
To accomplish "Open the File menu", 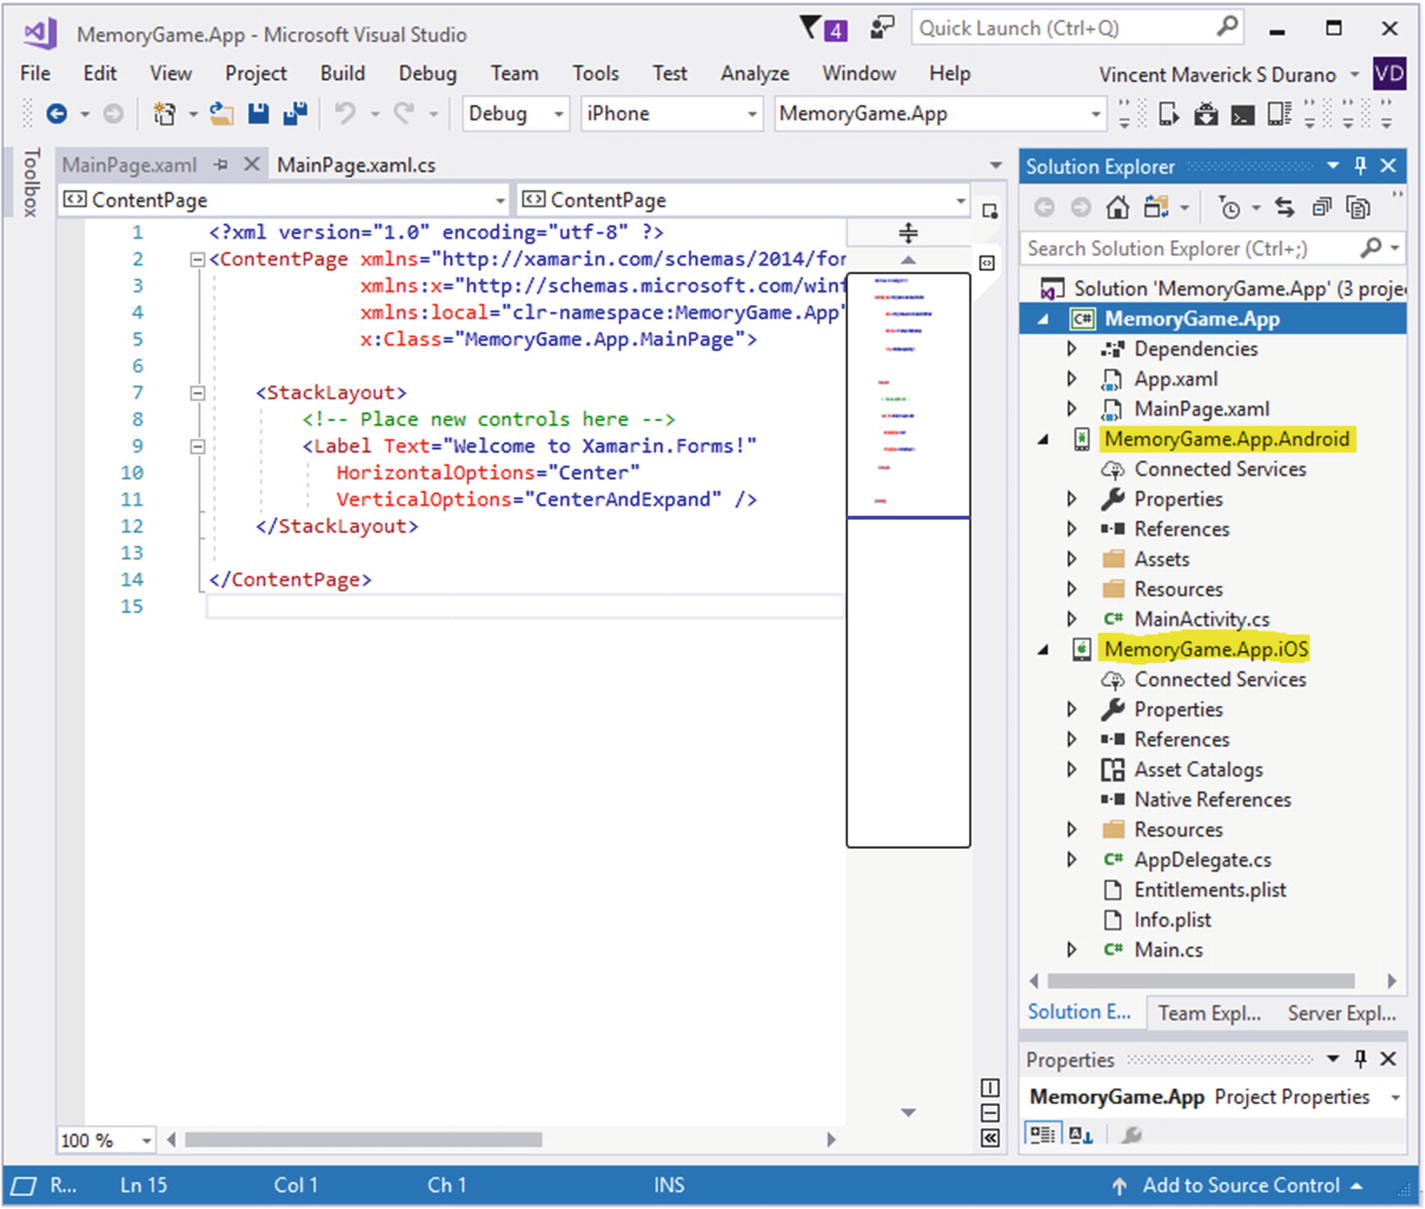I will click(x=35, y=73).
